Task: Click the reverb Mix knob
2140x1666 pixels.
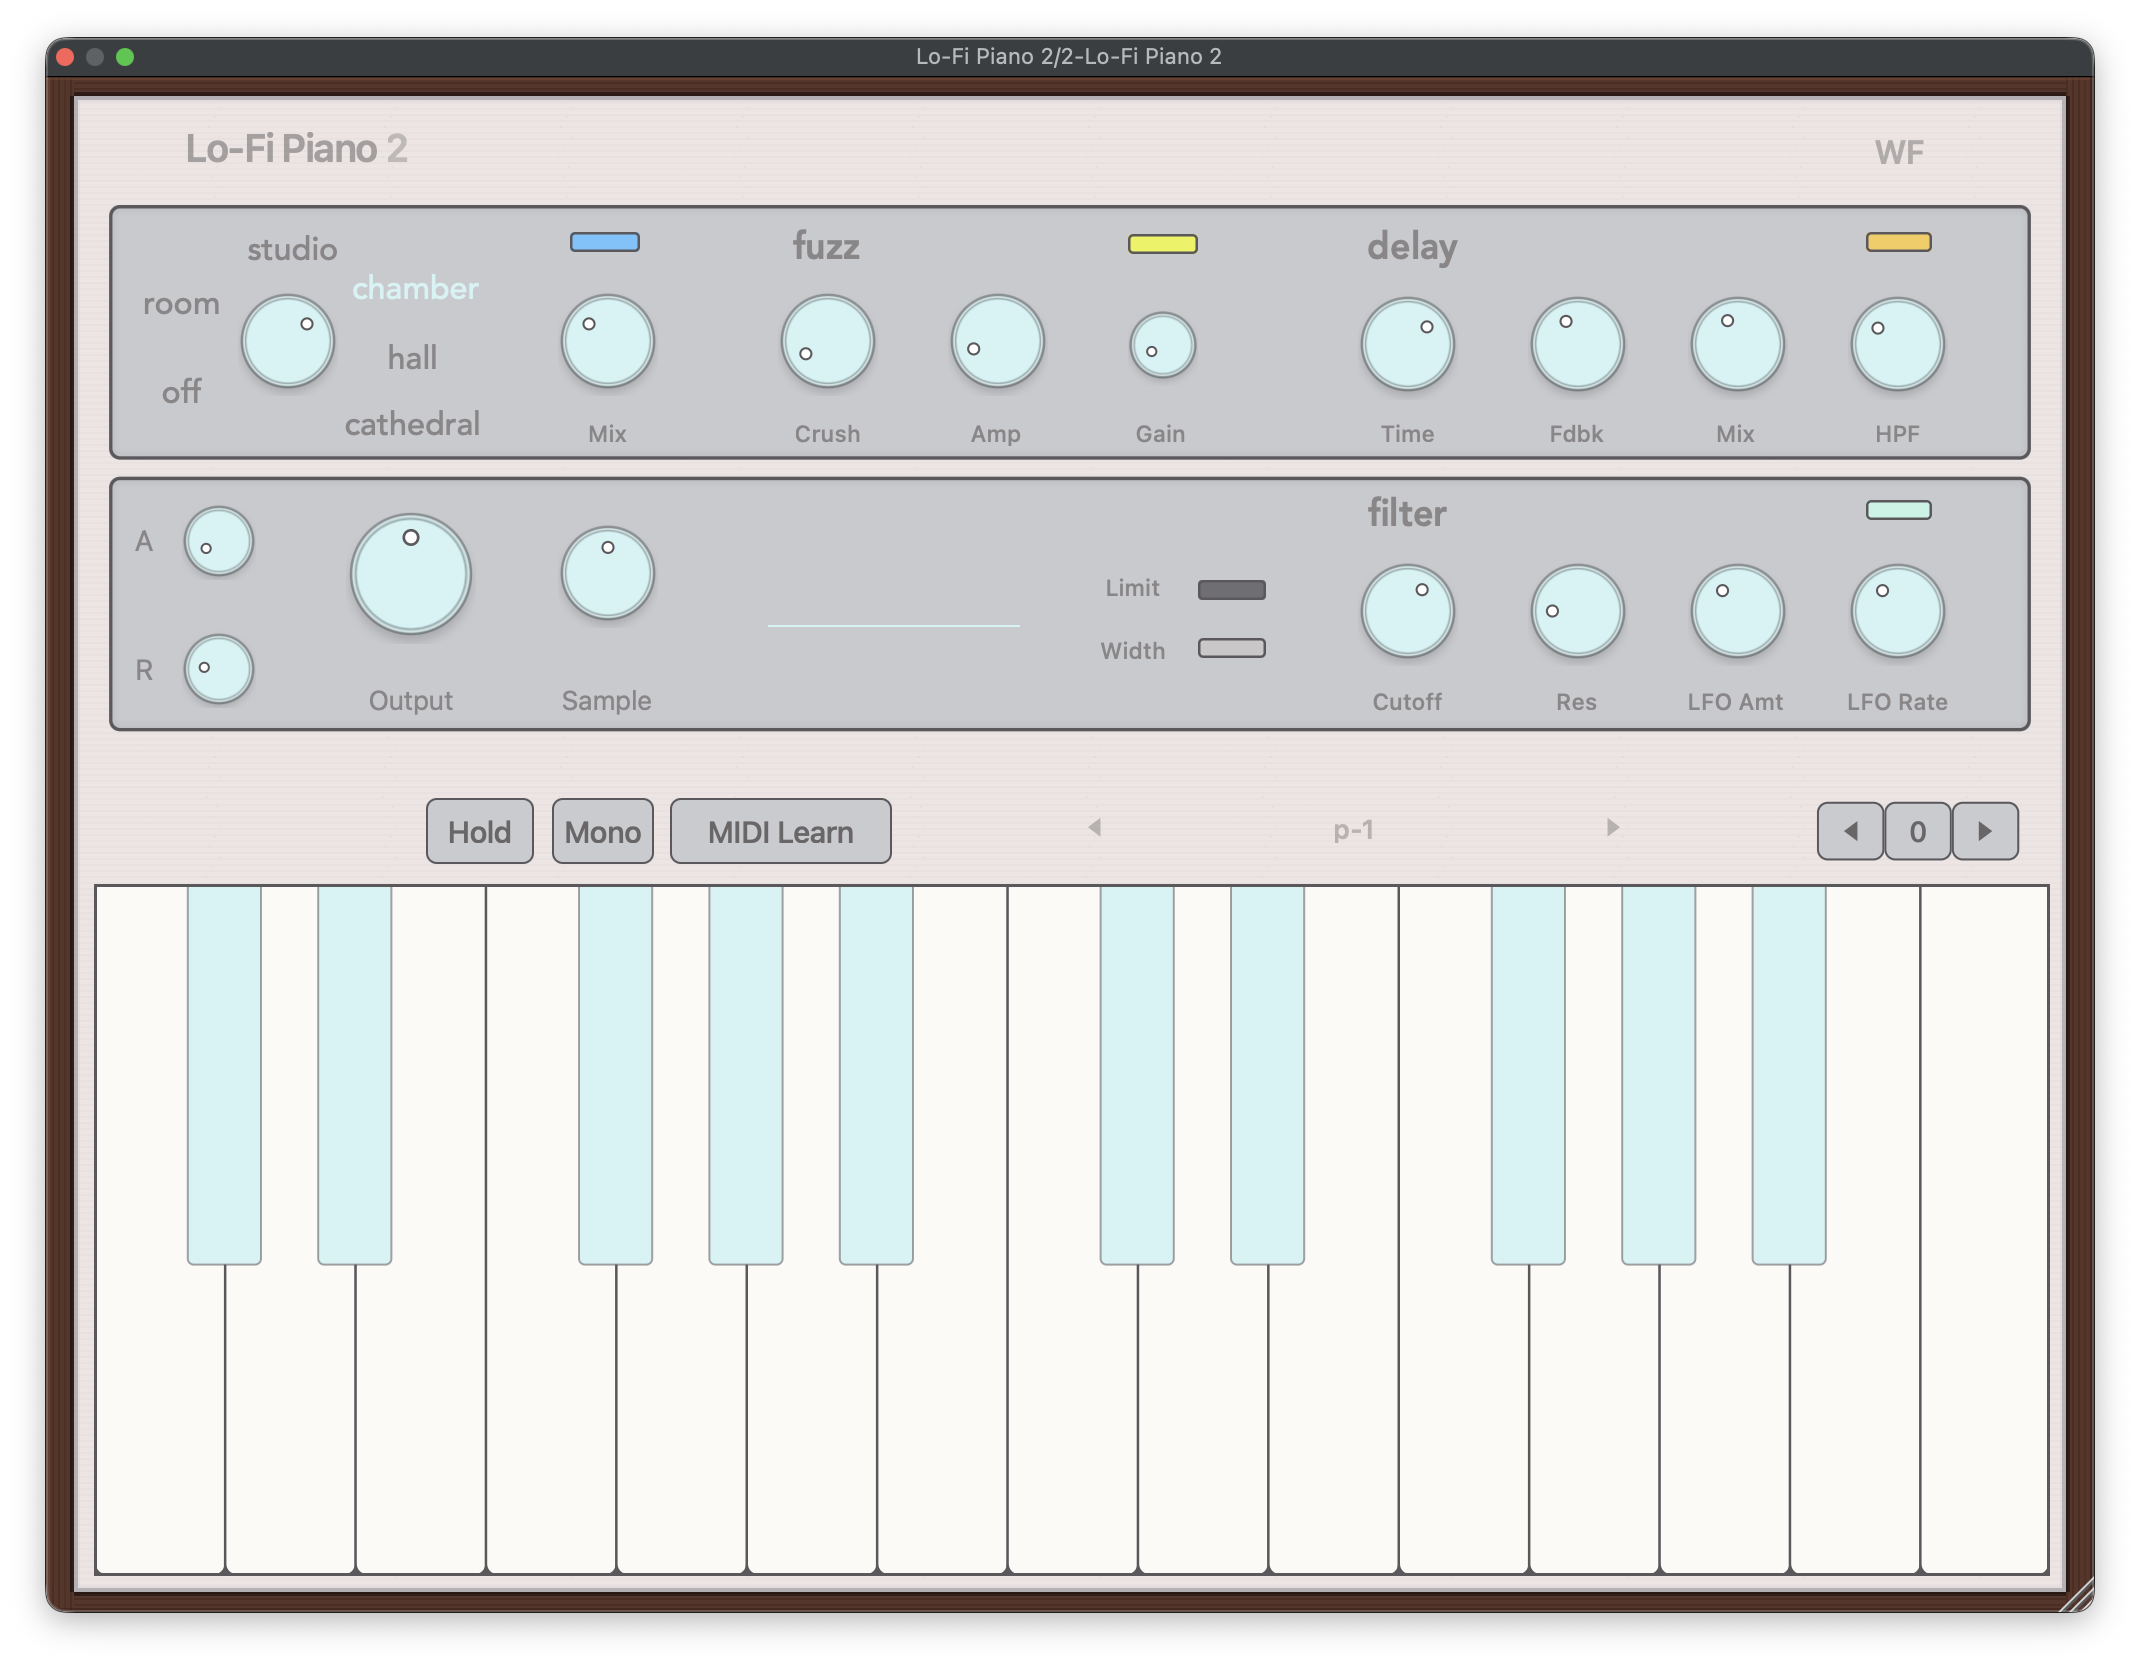Action: (608, 341)
